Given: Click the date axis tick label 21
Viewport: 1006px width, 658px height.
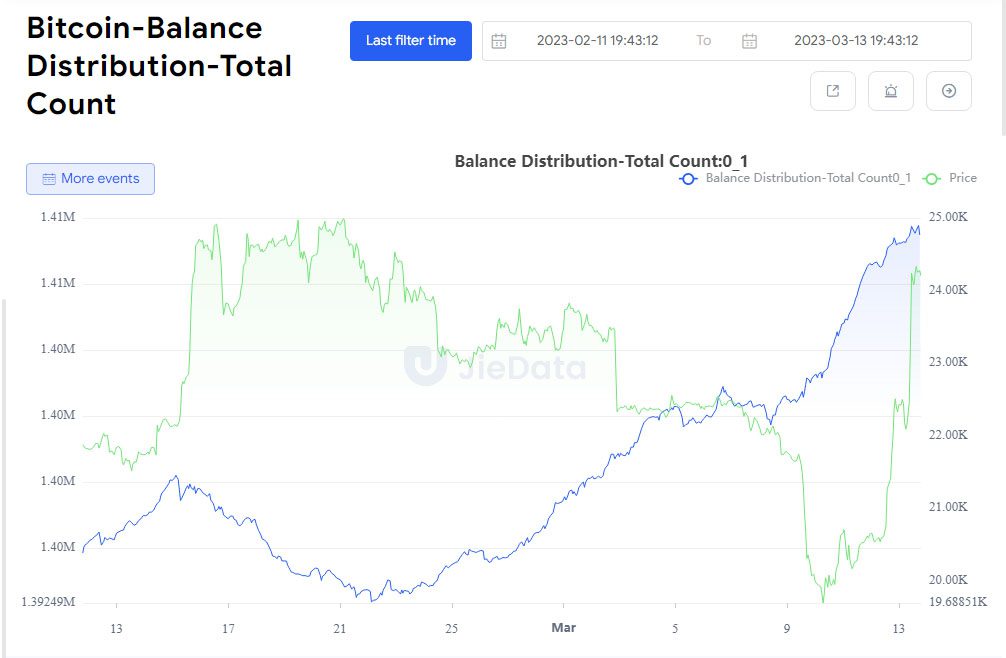Looking at the screenshot, I should coord(340,628).
